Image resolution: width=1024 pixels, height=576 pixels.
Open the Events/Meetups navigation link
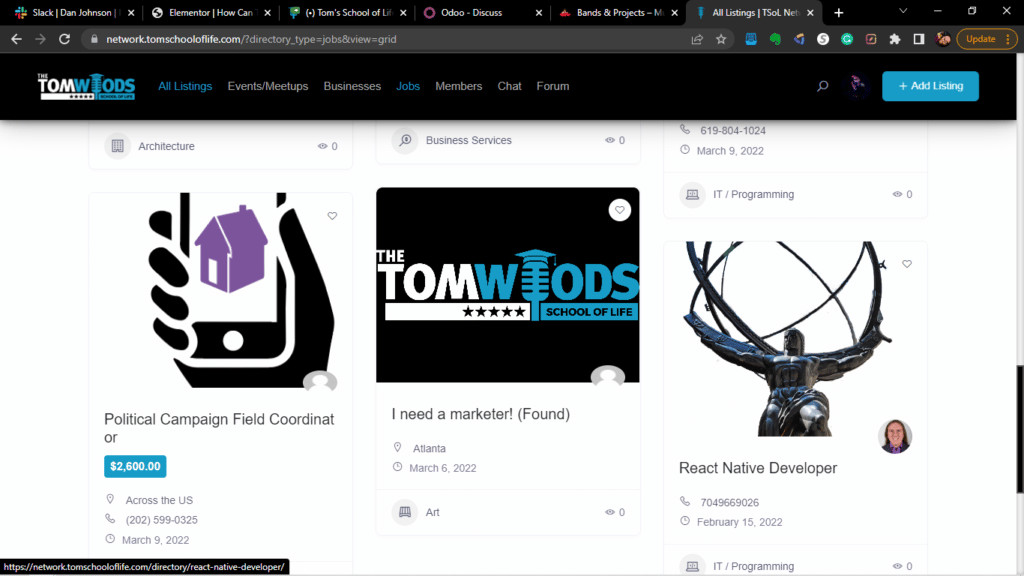coord(268,86)
